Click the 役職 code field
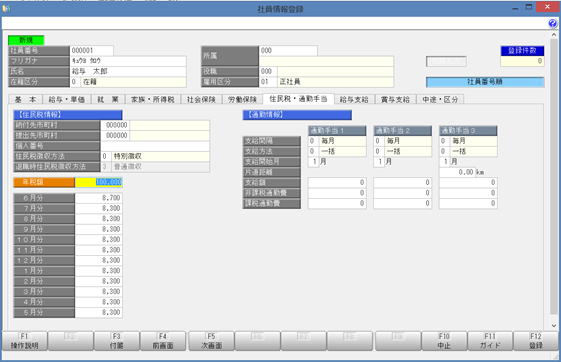 point(268,71)
